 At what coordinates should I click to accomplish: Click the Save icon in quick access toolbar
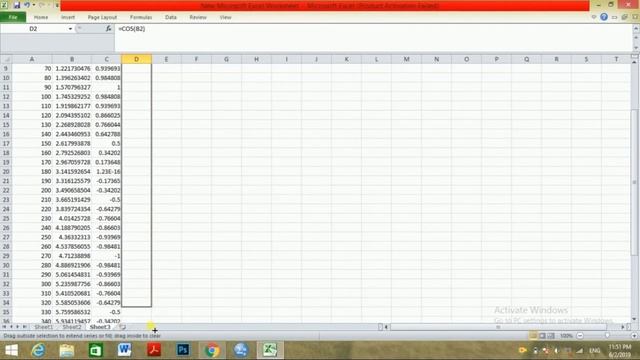[17, 5]
